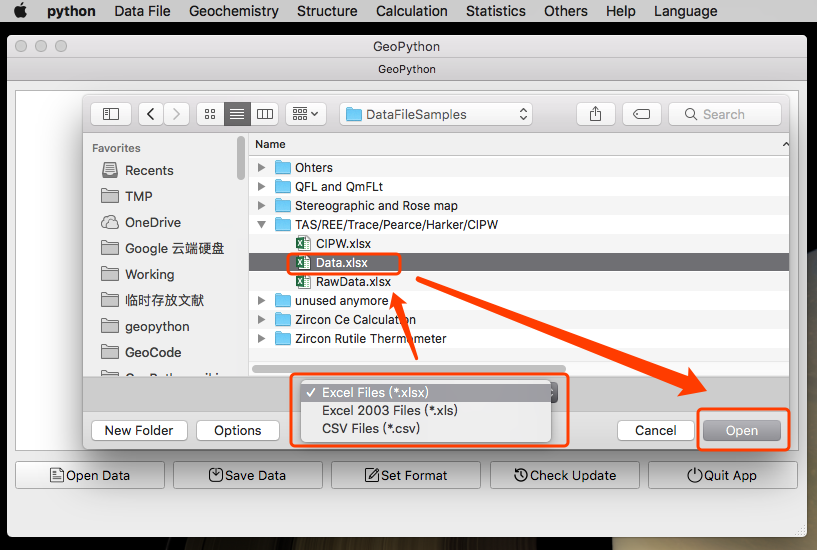The image size is (817, 550).
Task: Open the Structure menu
Action: [327, 11]
